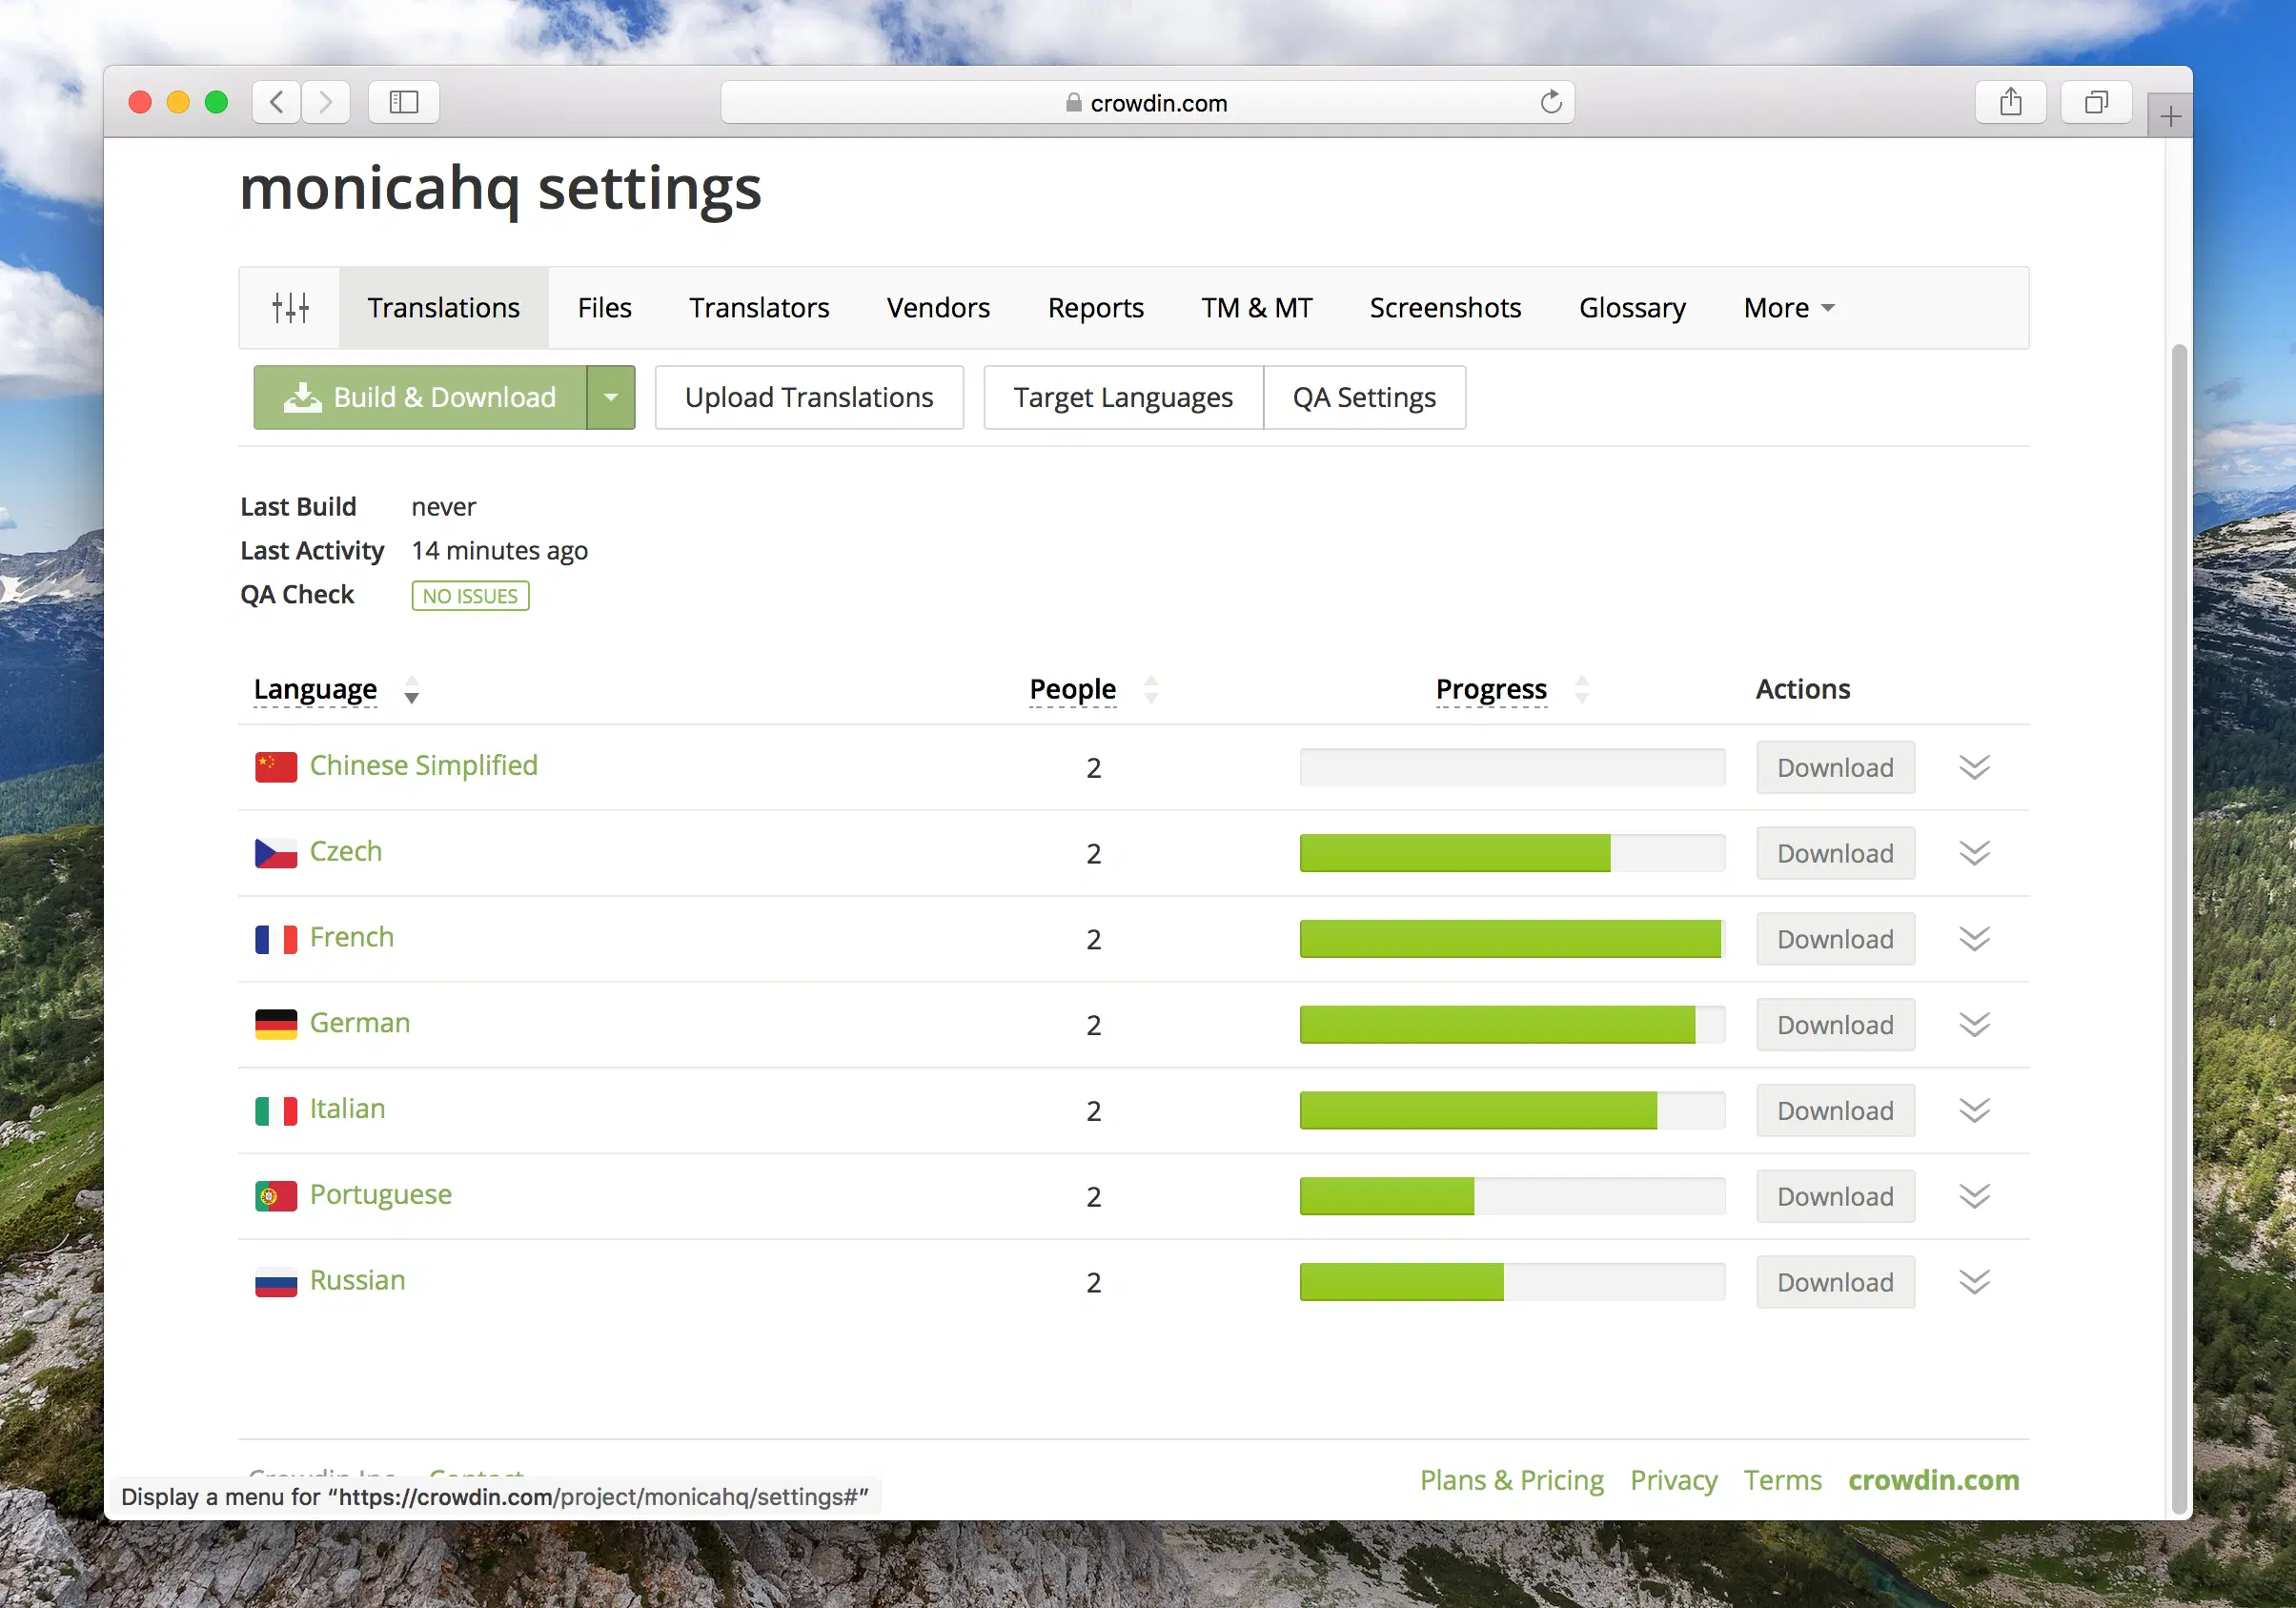Open the Glossary tab

point(1633,308)
